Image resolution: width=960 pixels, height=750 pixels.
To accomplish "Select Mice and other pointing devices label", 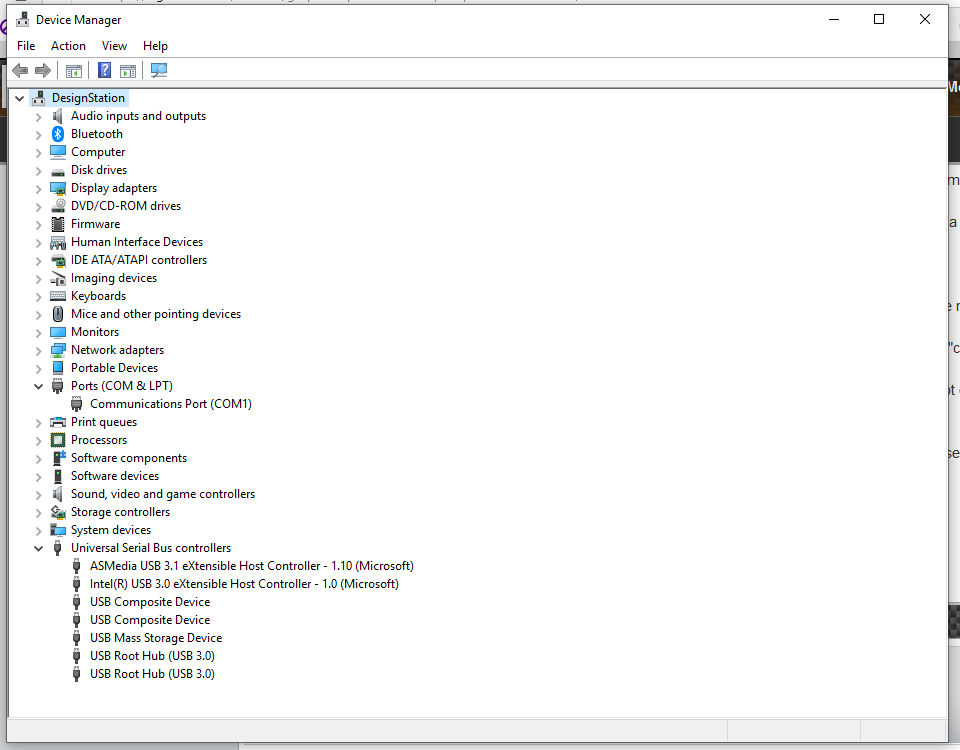I will point(156,314).
